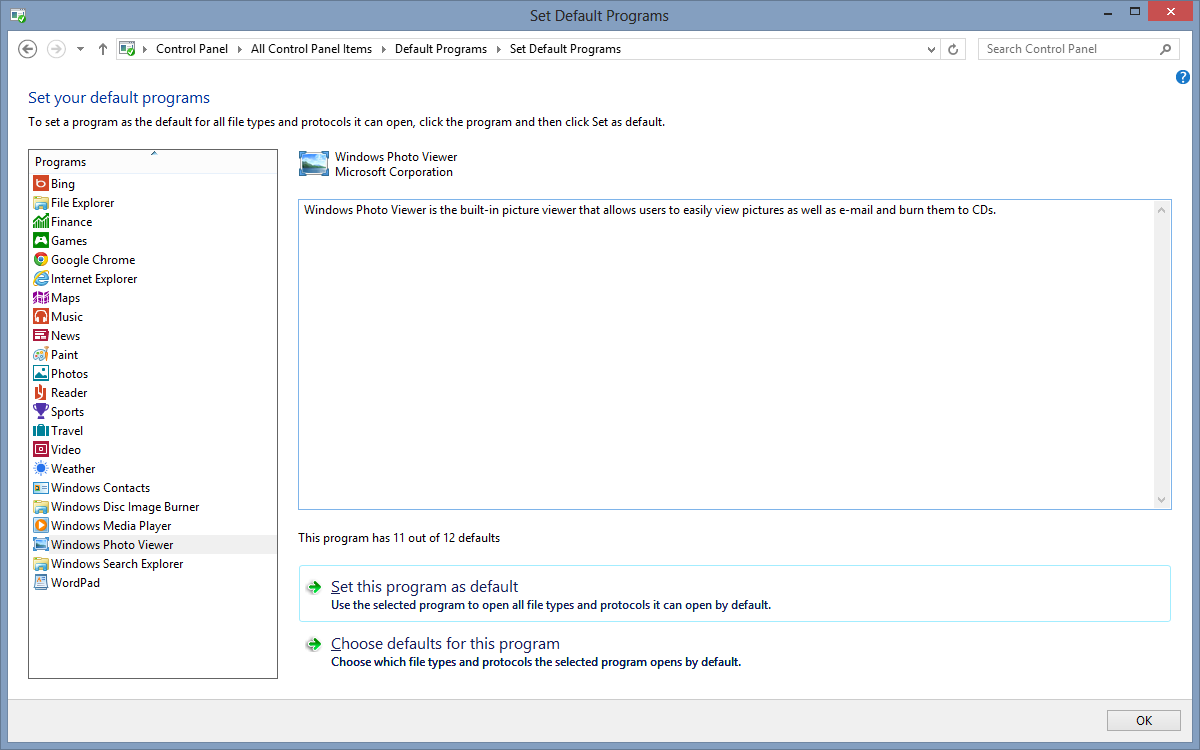Click the OK button
The image size is (1200, 750).
coord(1144,720)
